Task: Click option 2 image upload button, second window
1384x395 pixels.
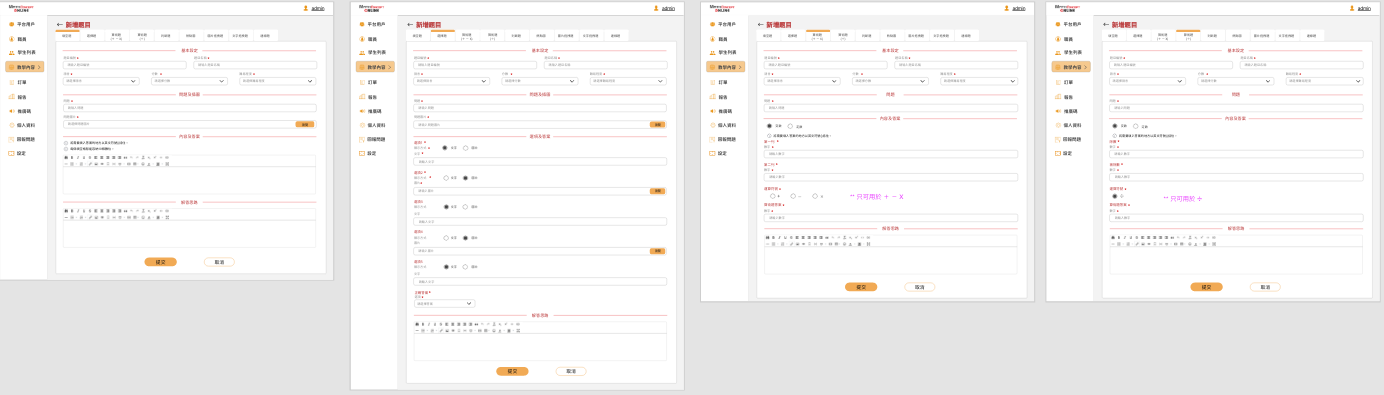Action: [x=657, y=191]
